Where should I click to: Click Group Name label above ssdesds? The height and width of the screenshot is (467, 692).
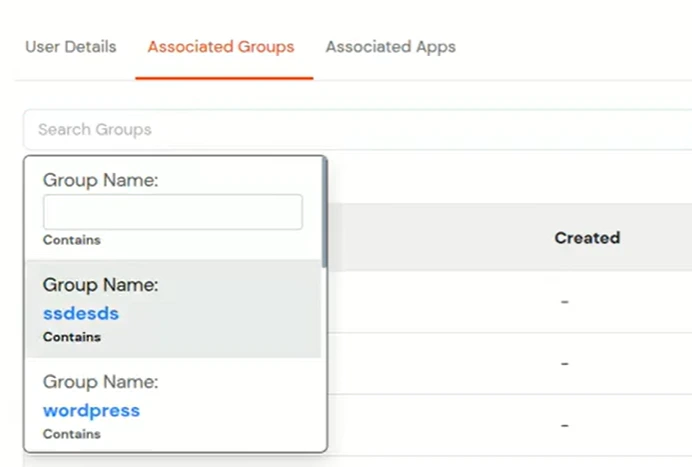(101, 285)
